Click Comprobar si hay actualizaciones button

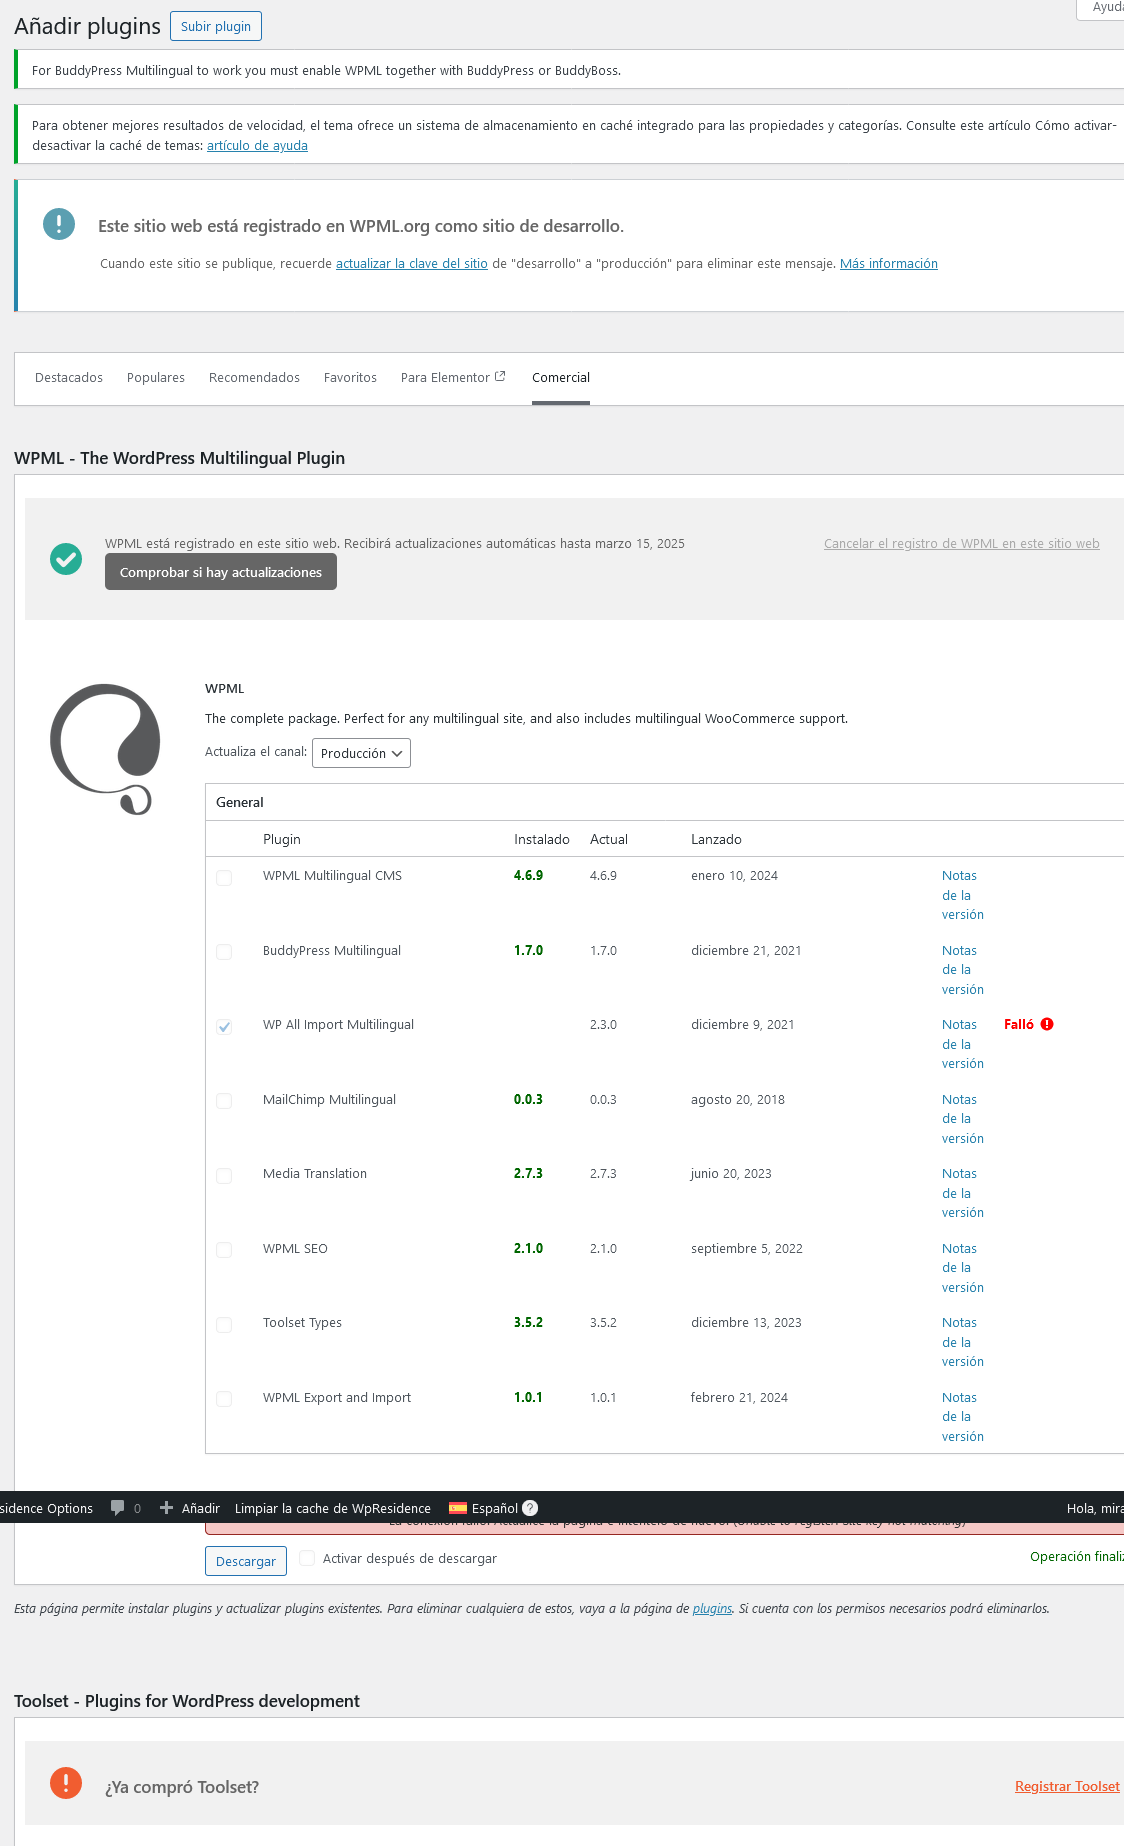221,572
